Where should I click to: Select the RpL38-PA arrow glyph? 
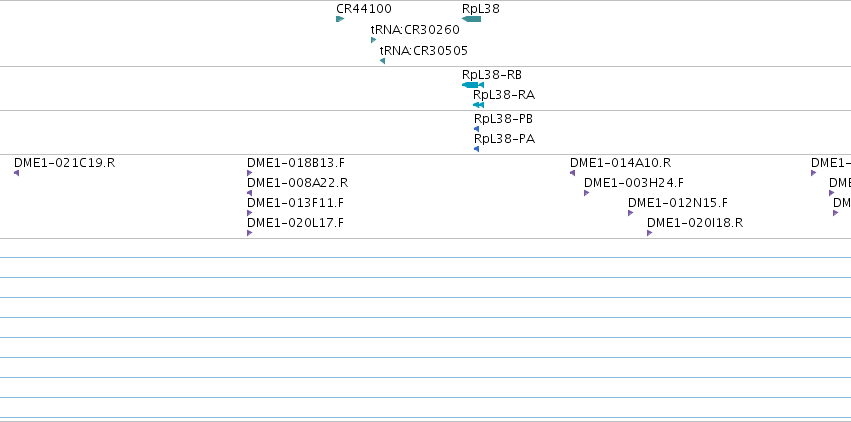point(477,149)
